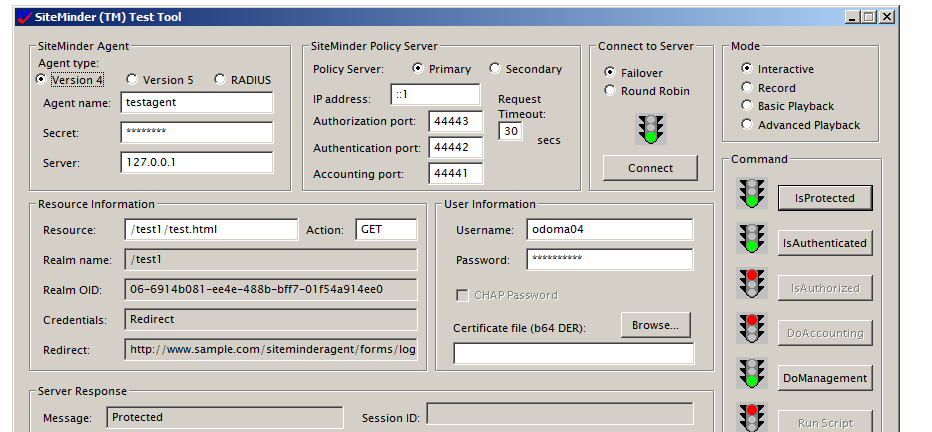The width and height of the screenshot is (932, 432).
Task: Click the IP address field
Action: tap(435, 94)
